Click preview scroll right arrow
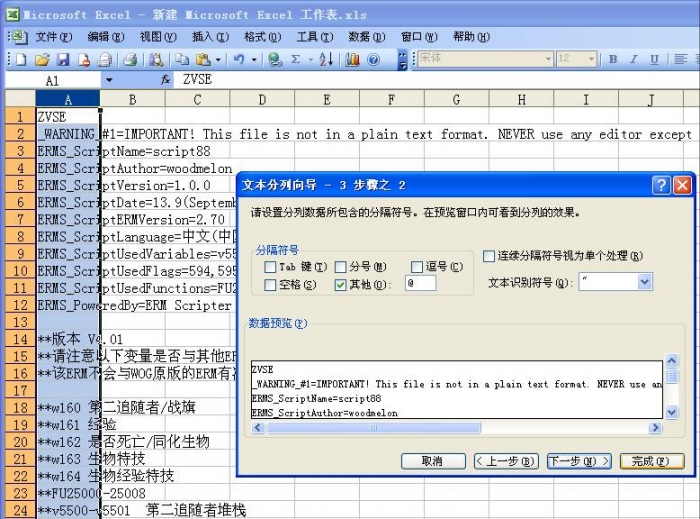The image size is (700, 519). [655, 428]
